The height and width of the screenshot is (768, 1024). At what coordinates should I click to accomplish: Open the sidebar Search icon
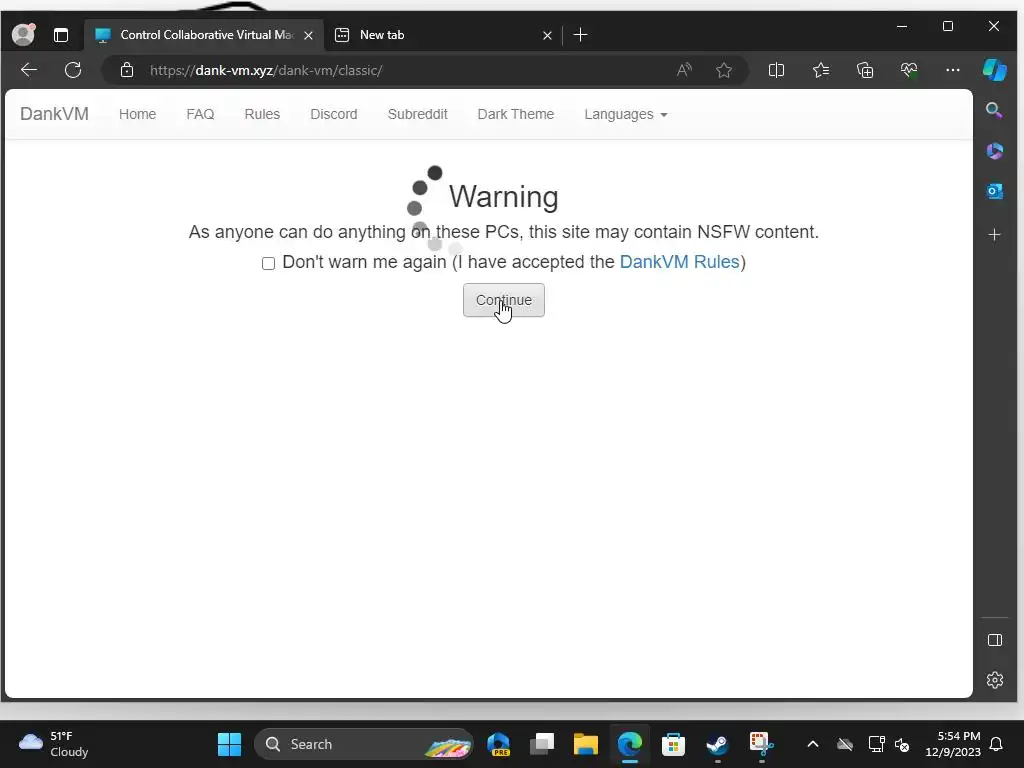[994, 110]
